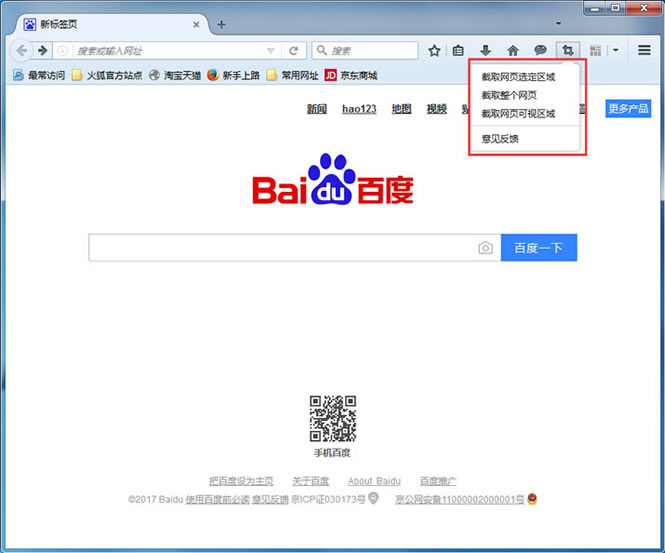Open a new tab with plus button
665x553 pixels.
pyautogui.click(x=221, y=25)
